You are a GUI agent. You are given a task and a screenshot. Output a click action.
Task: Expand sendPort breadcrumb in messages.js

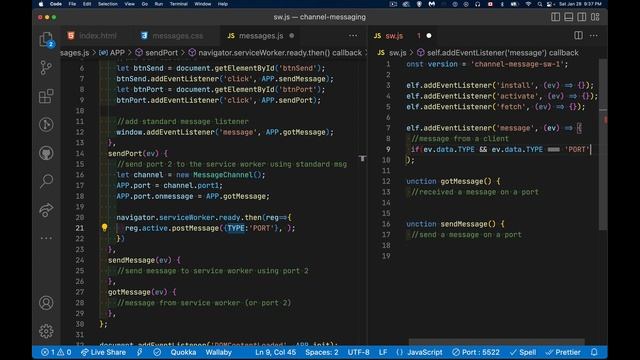pyautogui.click(x=157, y=53)
